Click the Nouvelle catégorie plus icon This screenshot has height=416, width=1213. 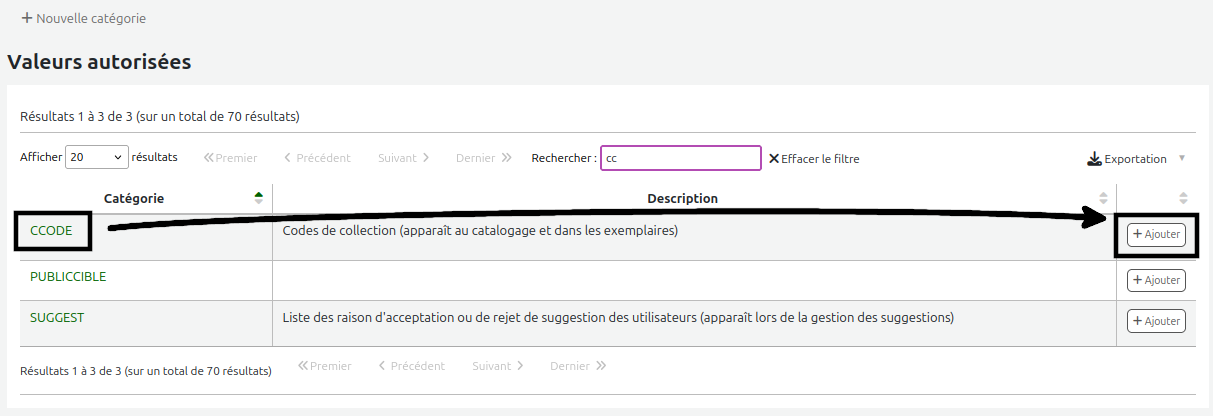[27, 18]
